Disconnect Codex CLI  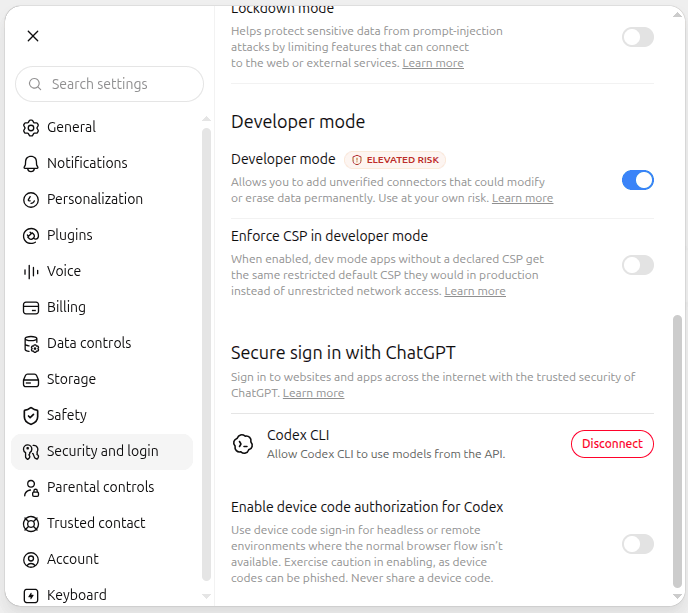(612, 444)
